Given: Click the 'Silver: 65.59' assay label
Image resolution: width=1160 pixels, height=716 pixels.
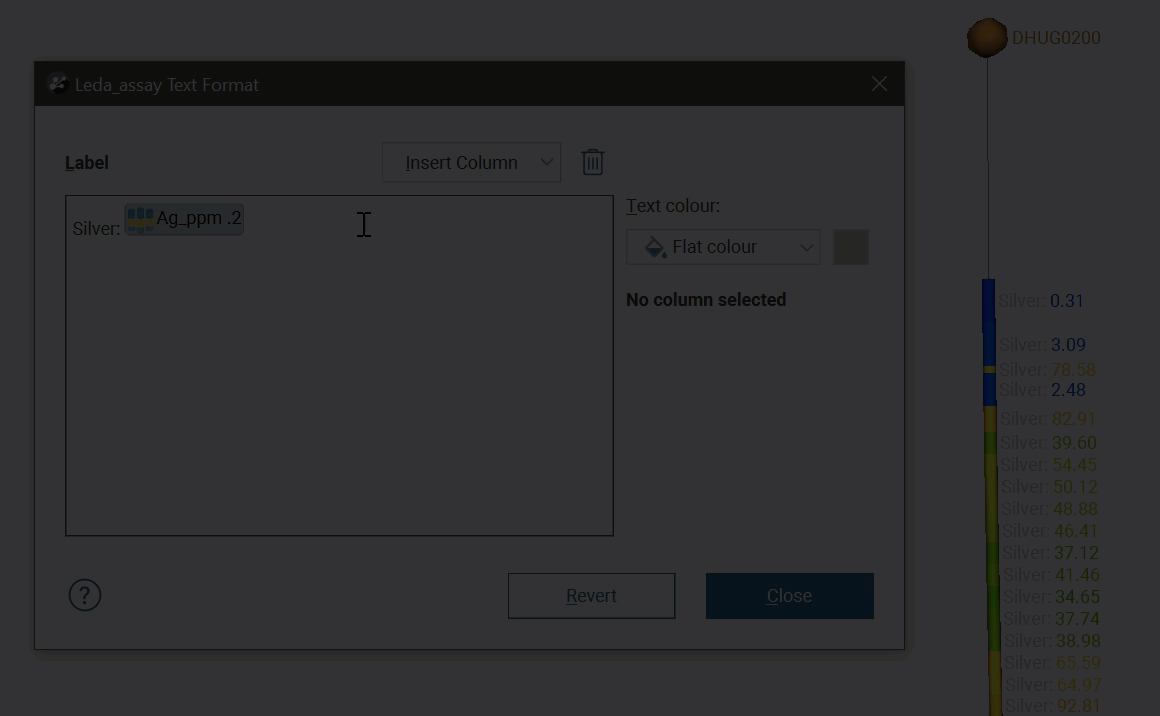Looking at the screenshot, I should (1053, 662).
